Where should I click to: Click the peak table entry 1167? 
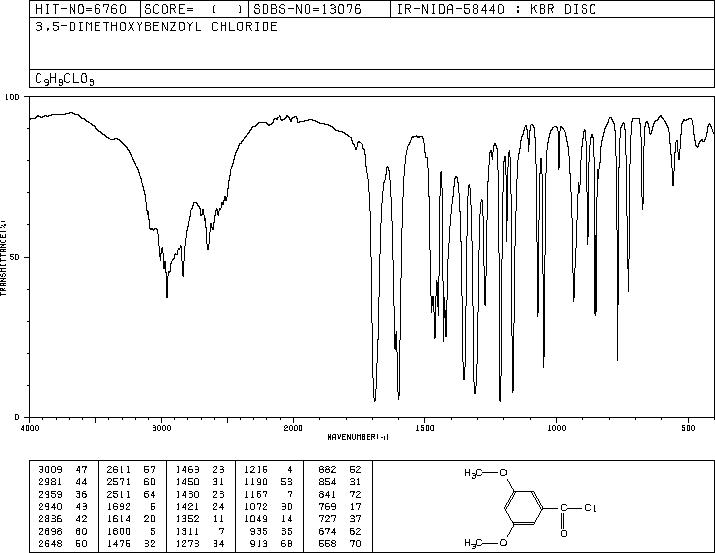point(256,494)
